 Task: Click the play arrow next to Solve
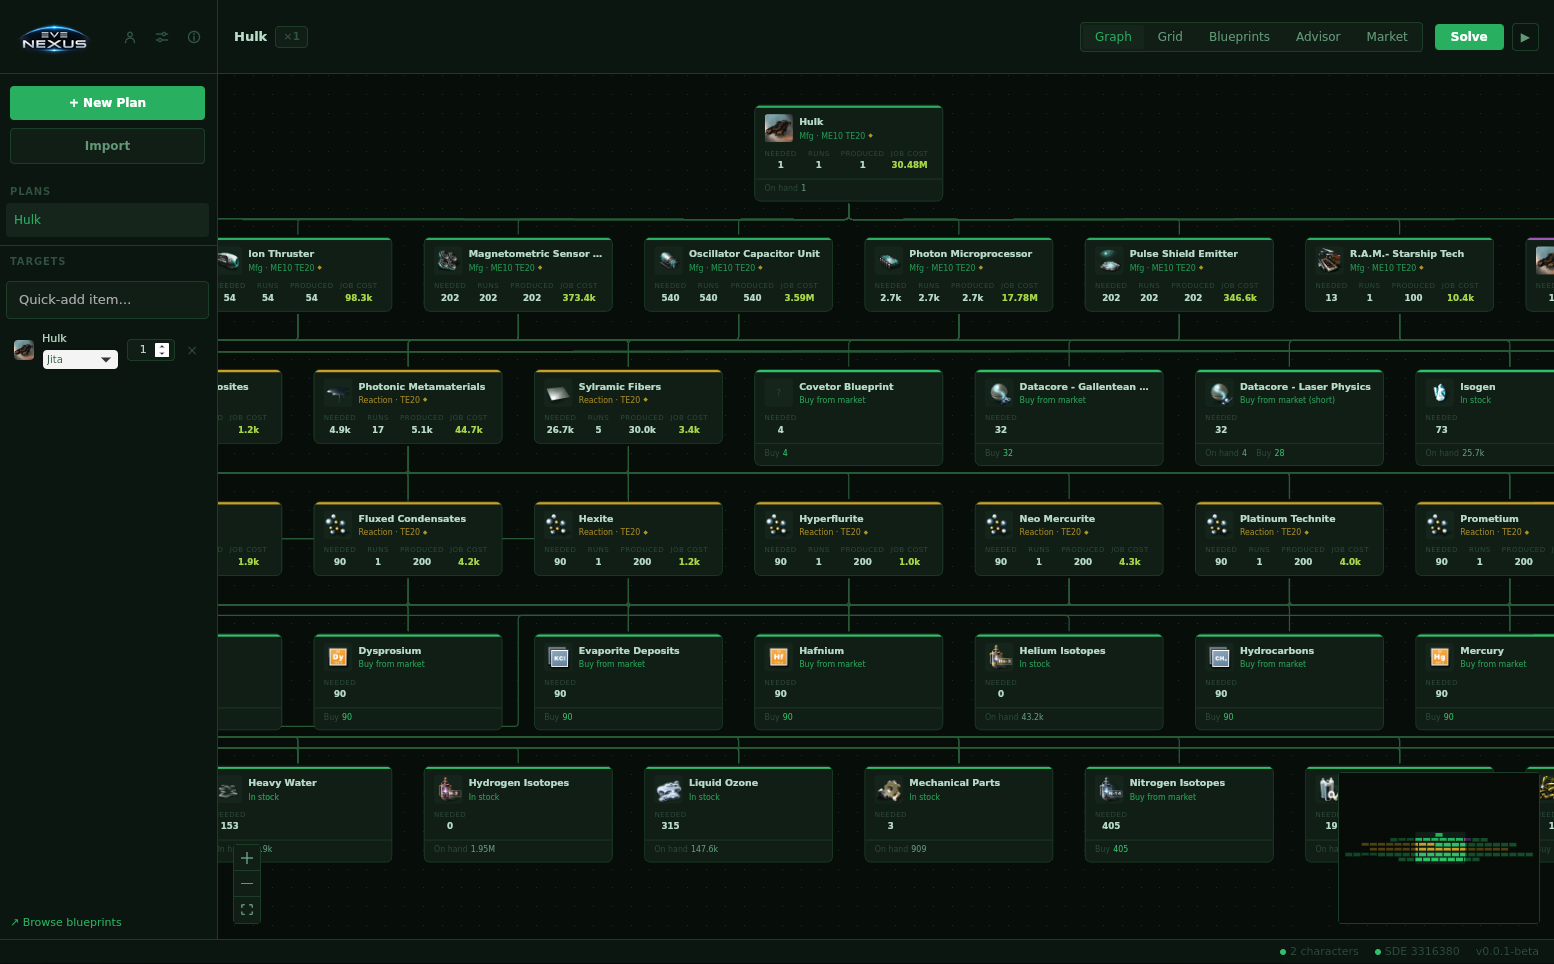pyautogui.click(x=1525, y=37)
